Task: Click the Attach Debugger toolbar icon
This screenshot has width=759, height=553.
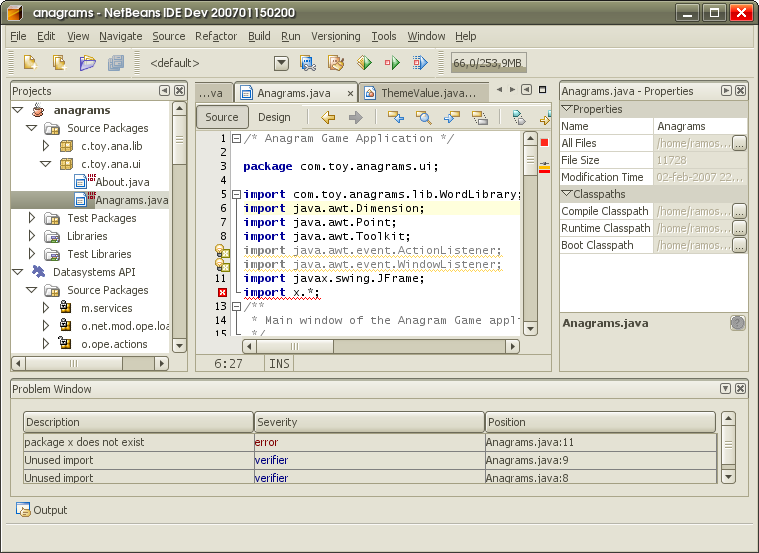Action: click(420, 63)
